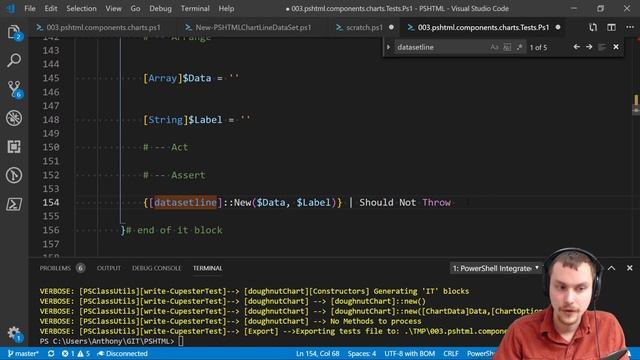Toggle Use Regular Expression in find widget
Viewport: 640px width, 360px height.
pos(519,47)
